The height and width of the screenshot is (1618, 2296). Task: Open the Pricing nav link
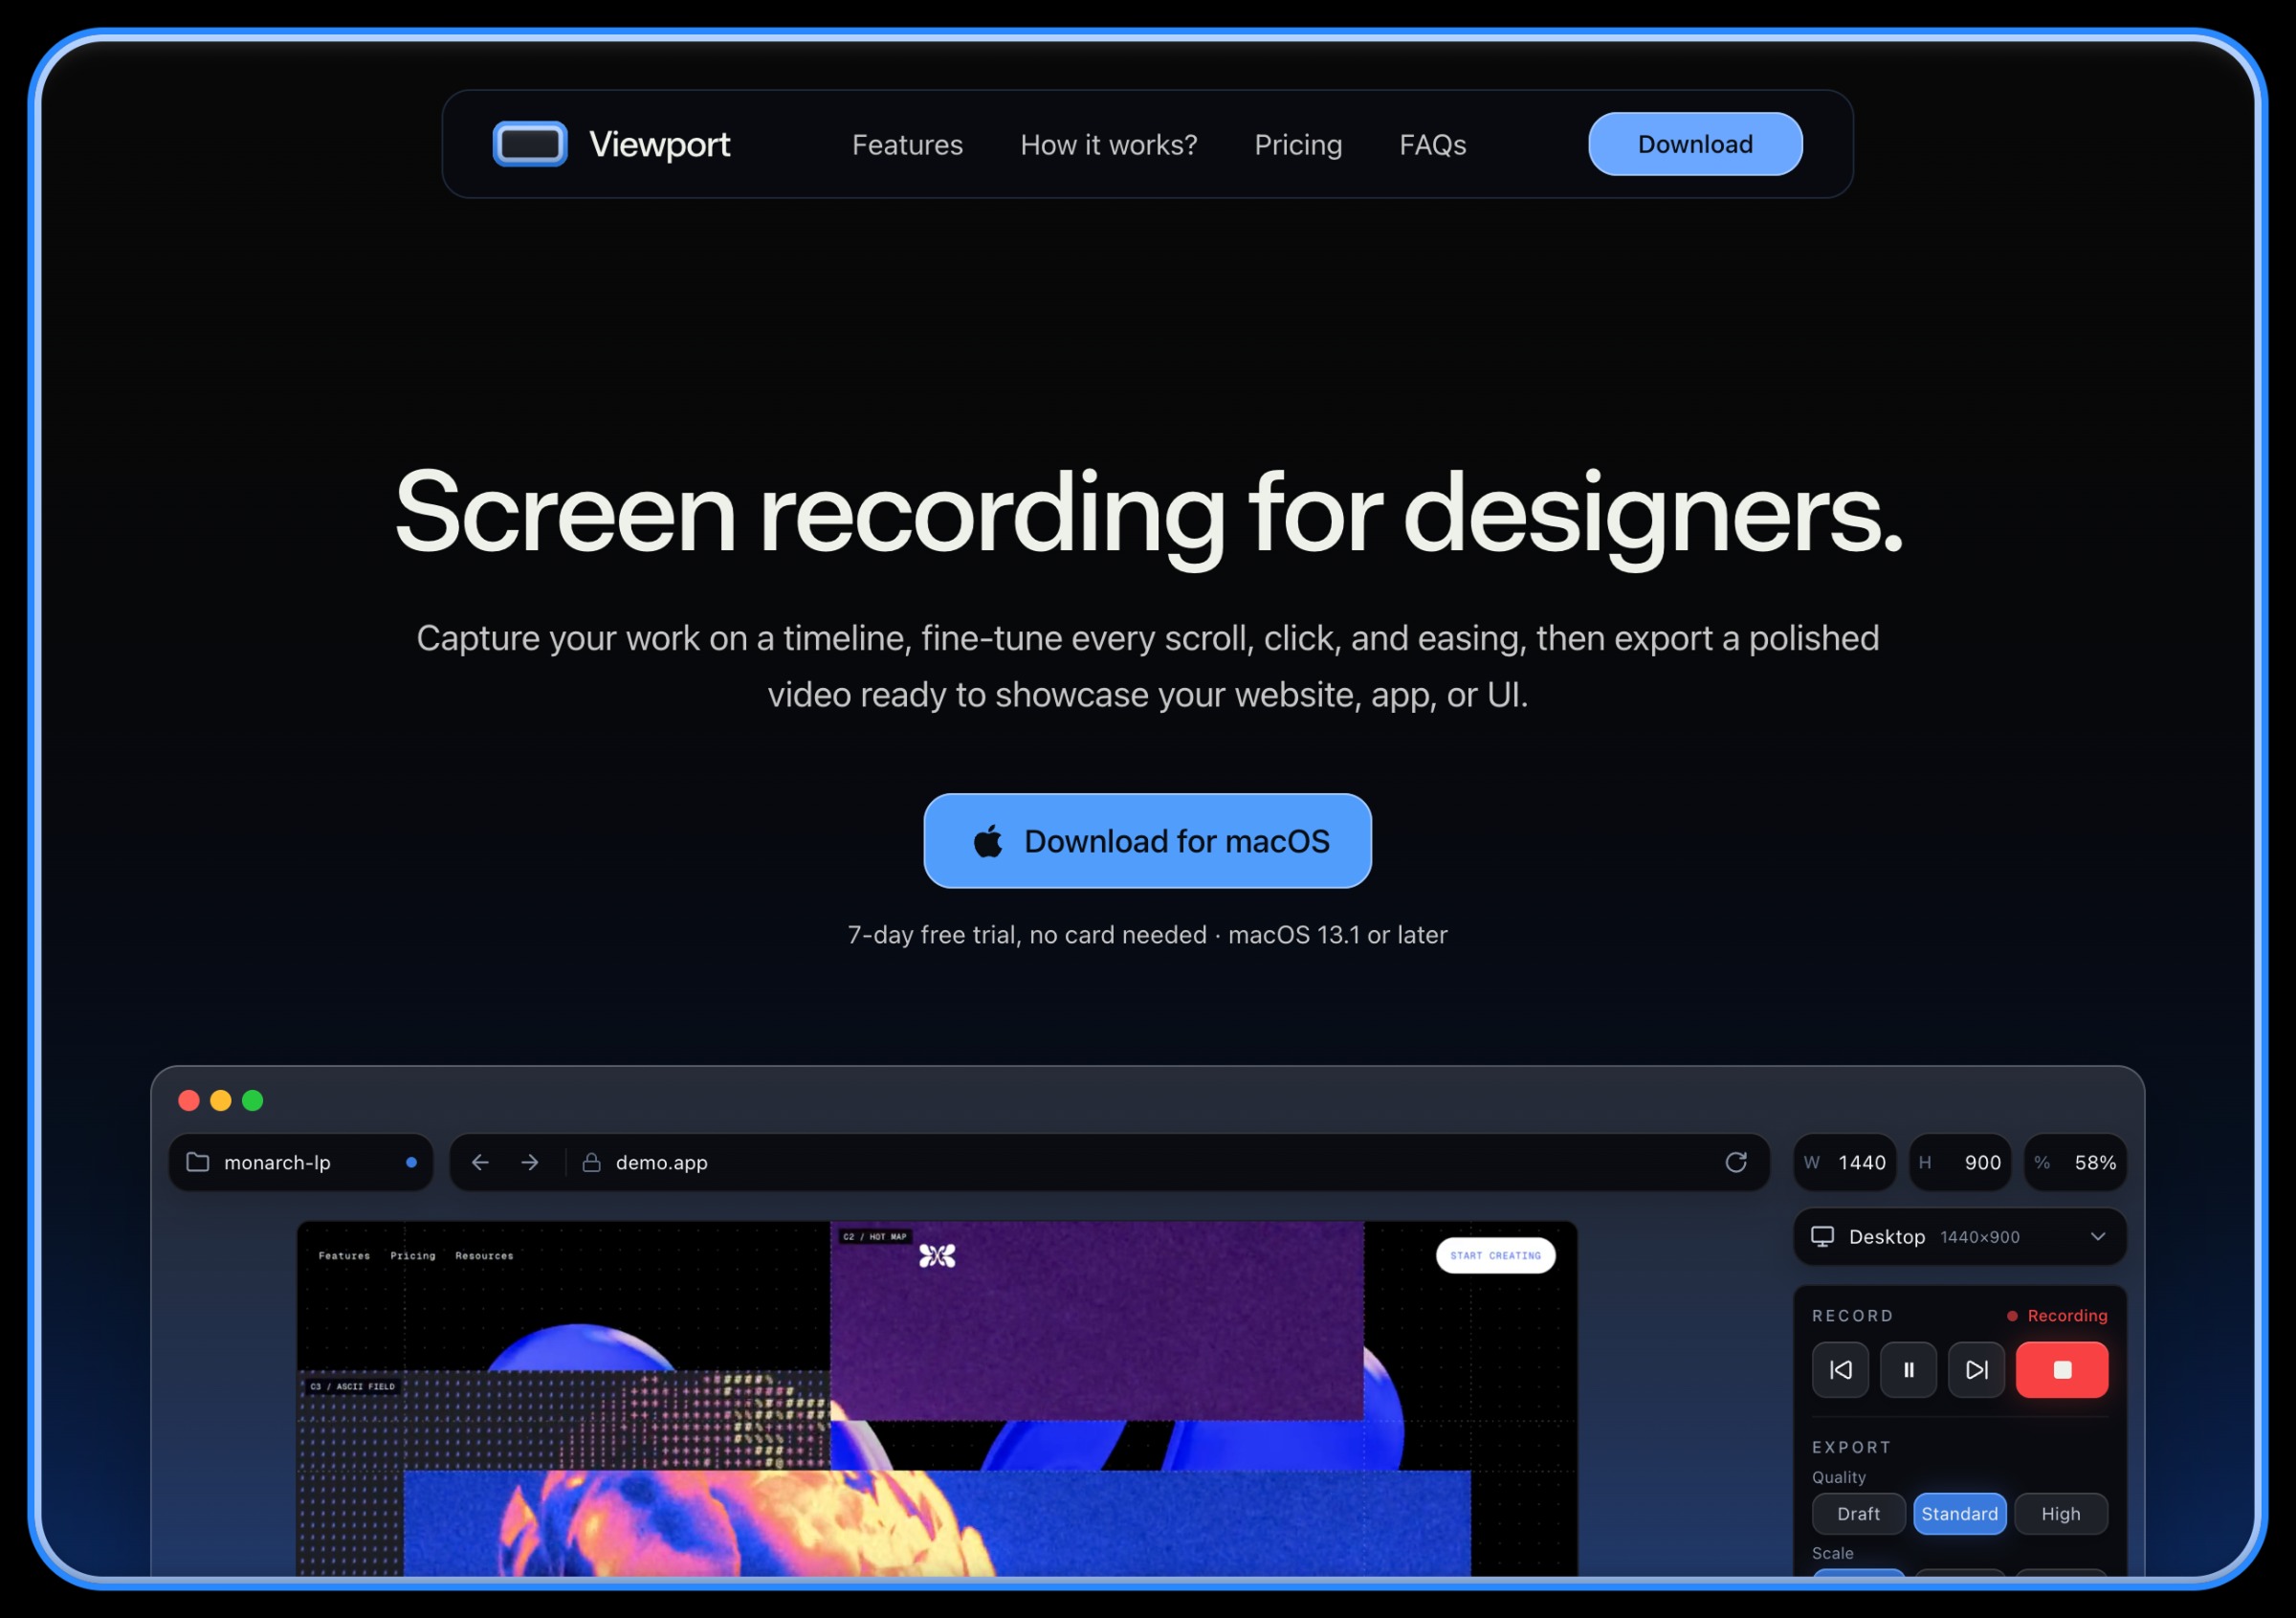tap(1298, 145)
